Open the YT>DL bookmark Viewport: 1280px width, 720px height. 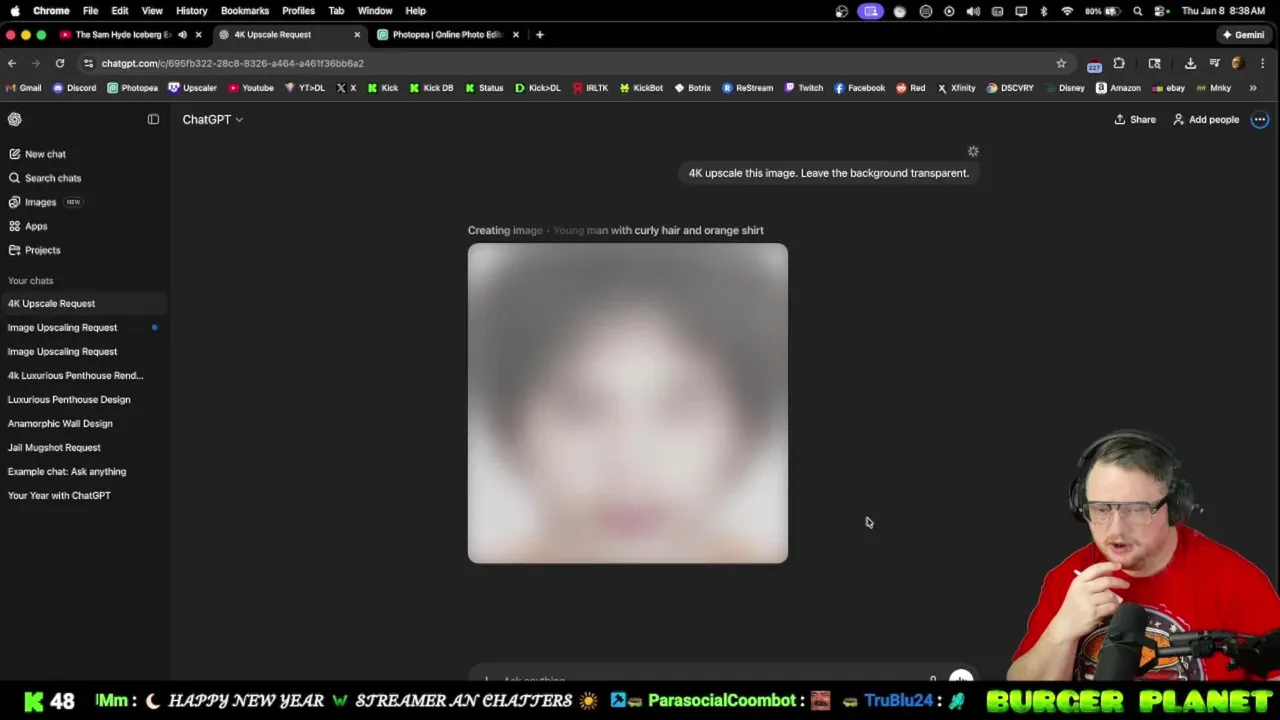coord(305,88)
